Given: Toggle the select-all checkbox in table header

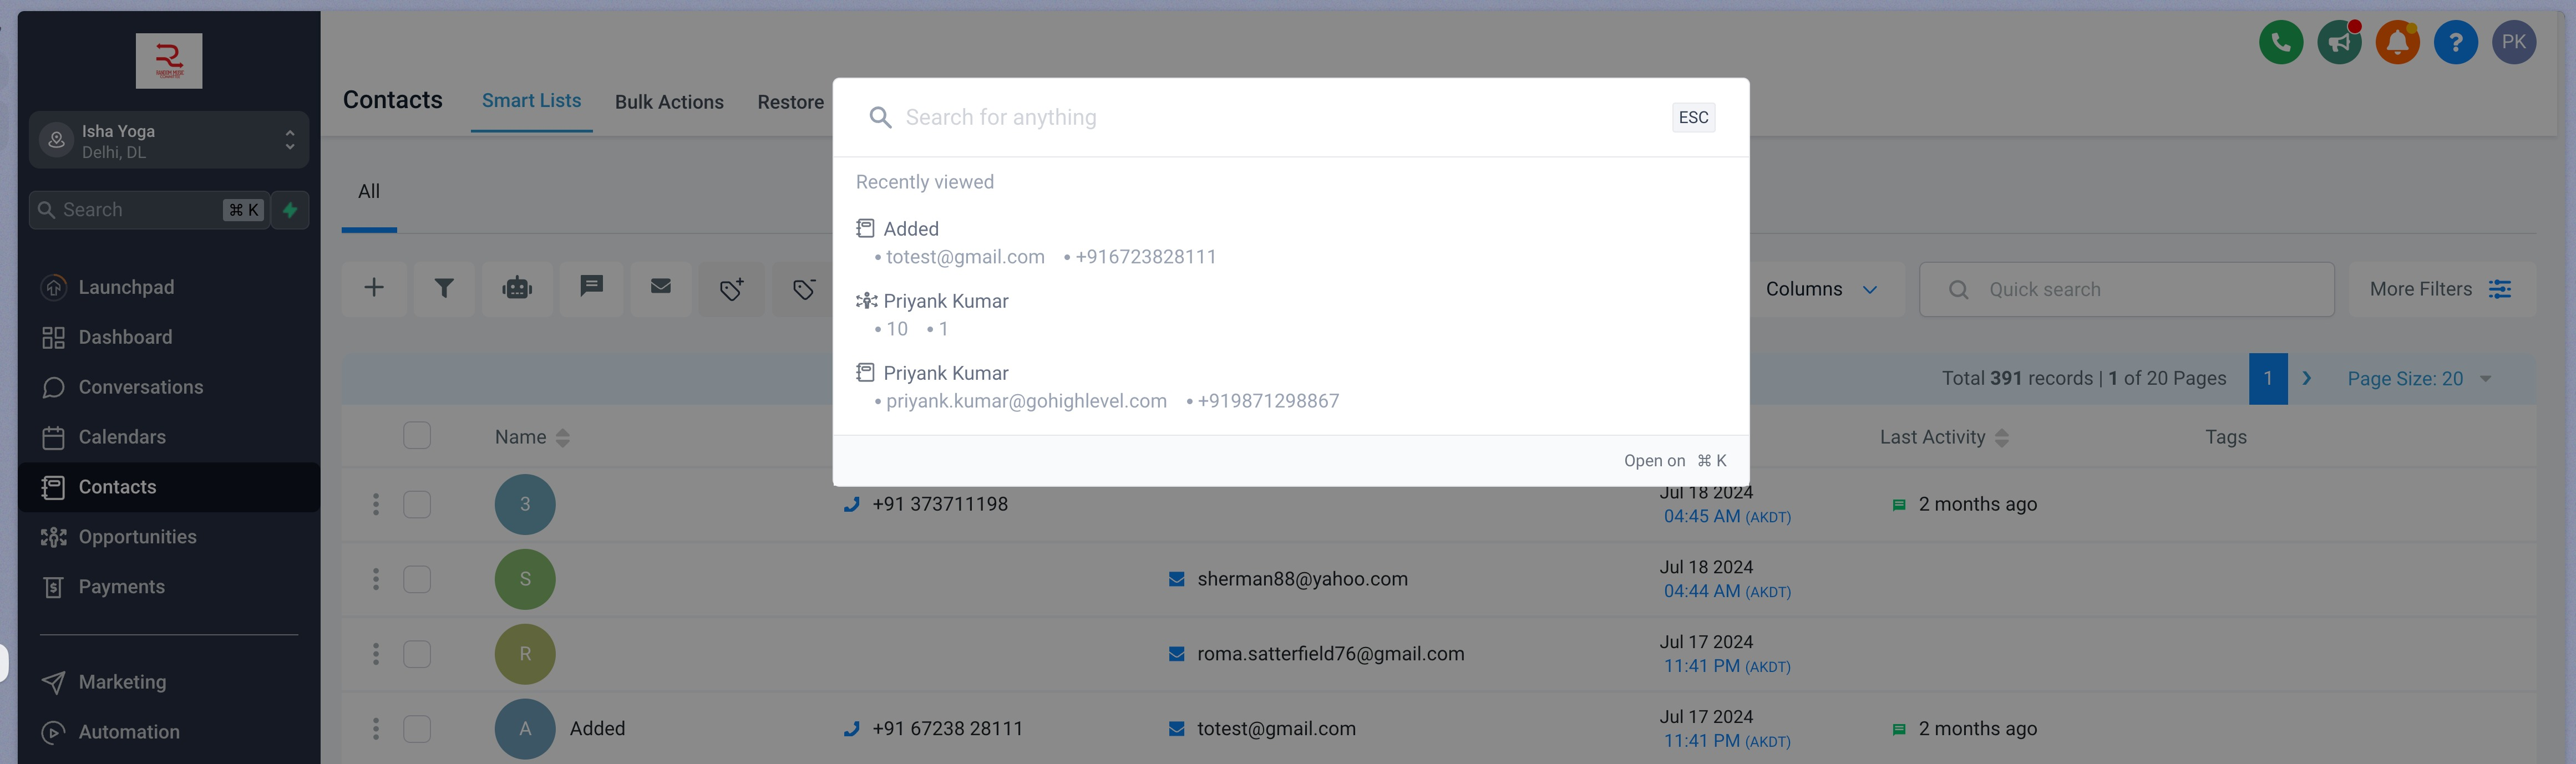Looking at the screenshot, I should pos(417,436).
